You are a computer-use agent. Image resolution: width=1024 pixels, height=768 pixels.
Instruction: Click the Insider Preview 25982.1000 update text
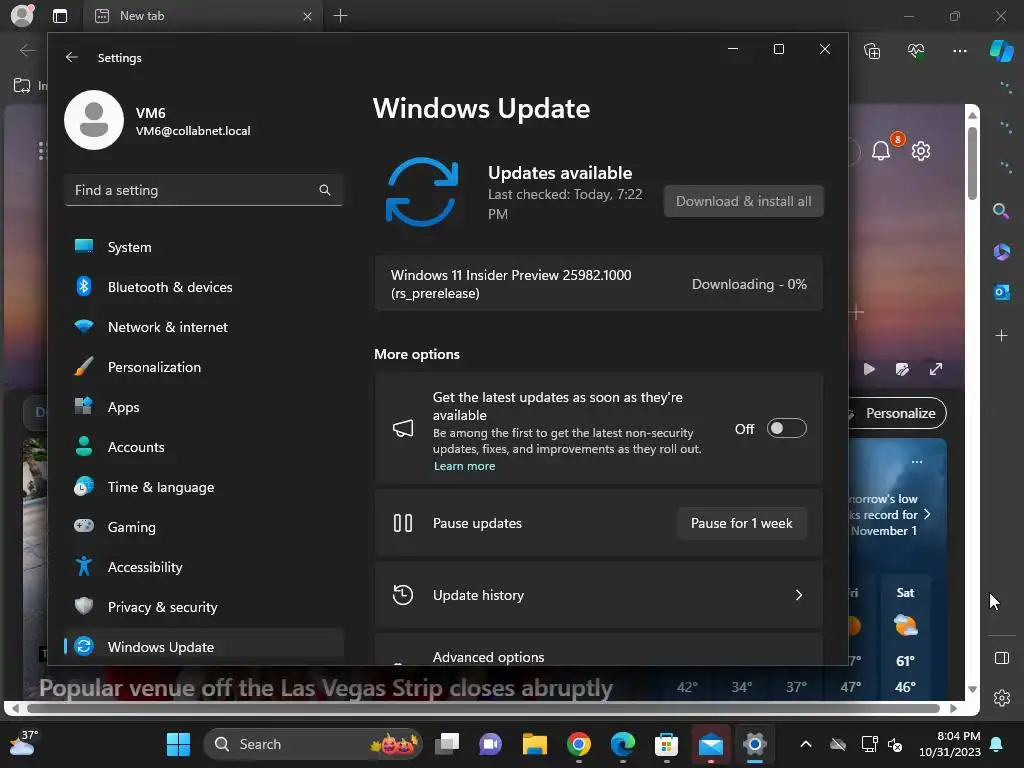[x=511, y=284]
